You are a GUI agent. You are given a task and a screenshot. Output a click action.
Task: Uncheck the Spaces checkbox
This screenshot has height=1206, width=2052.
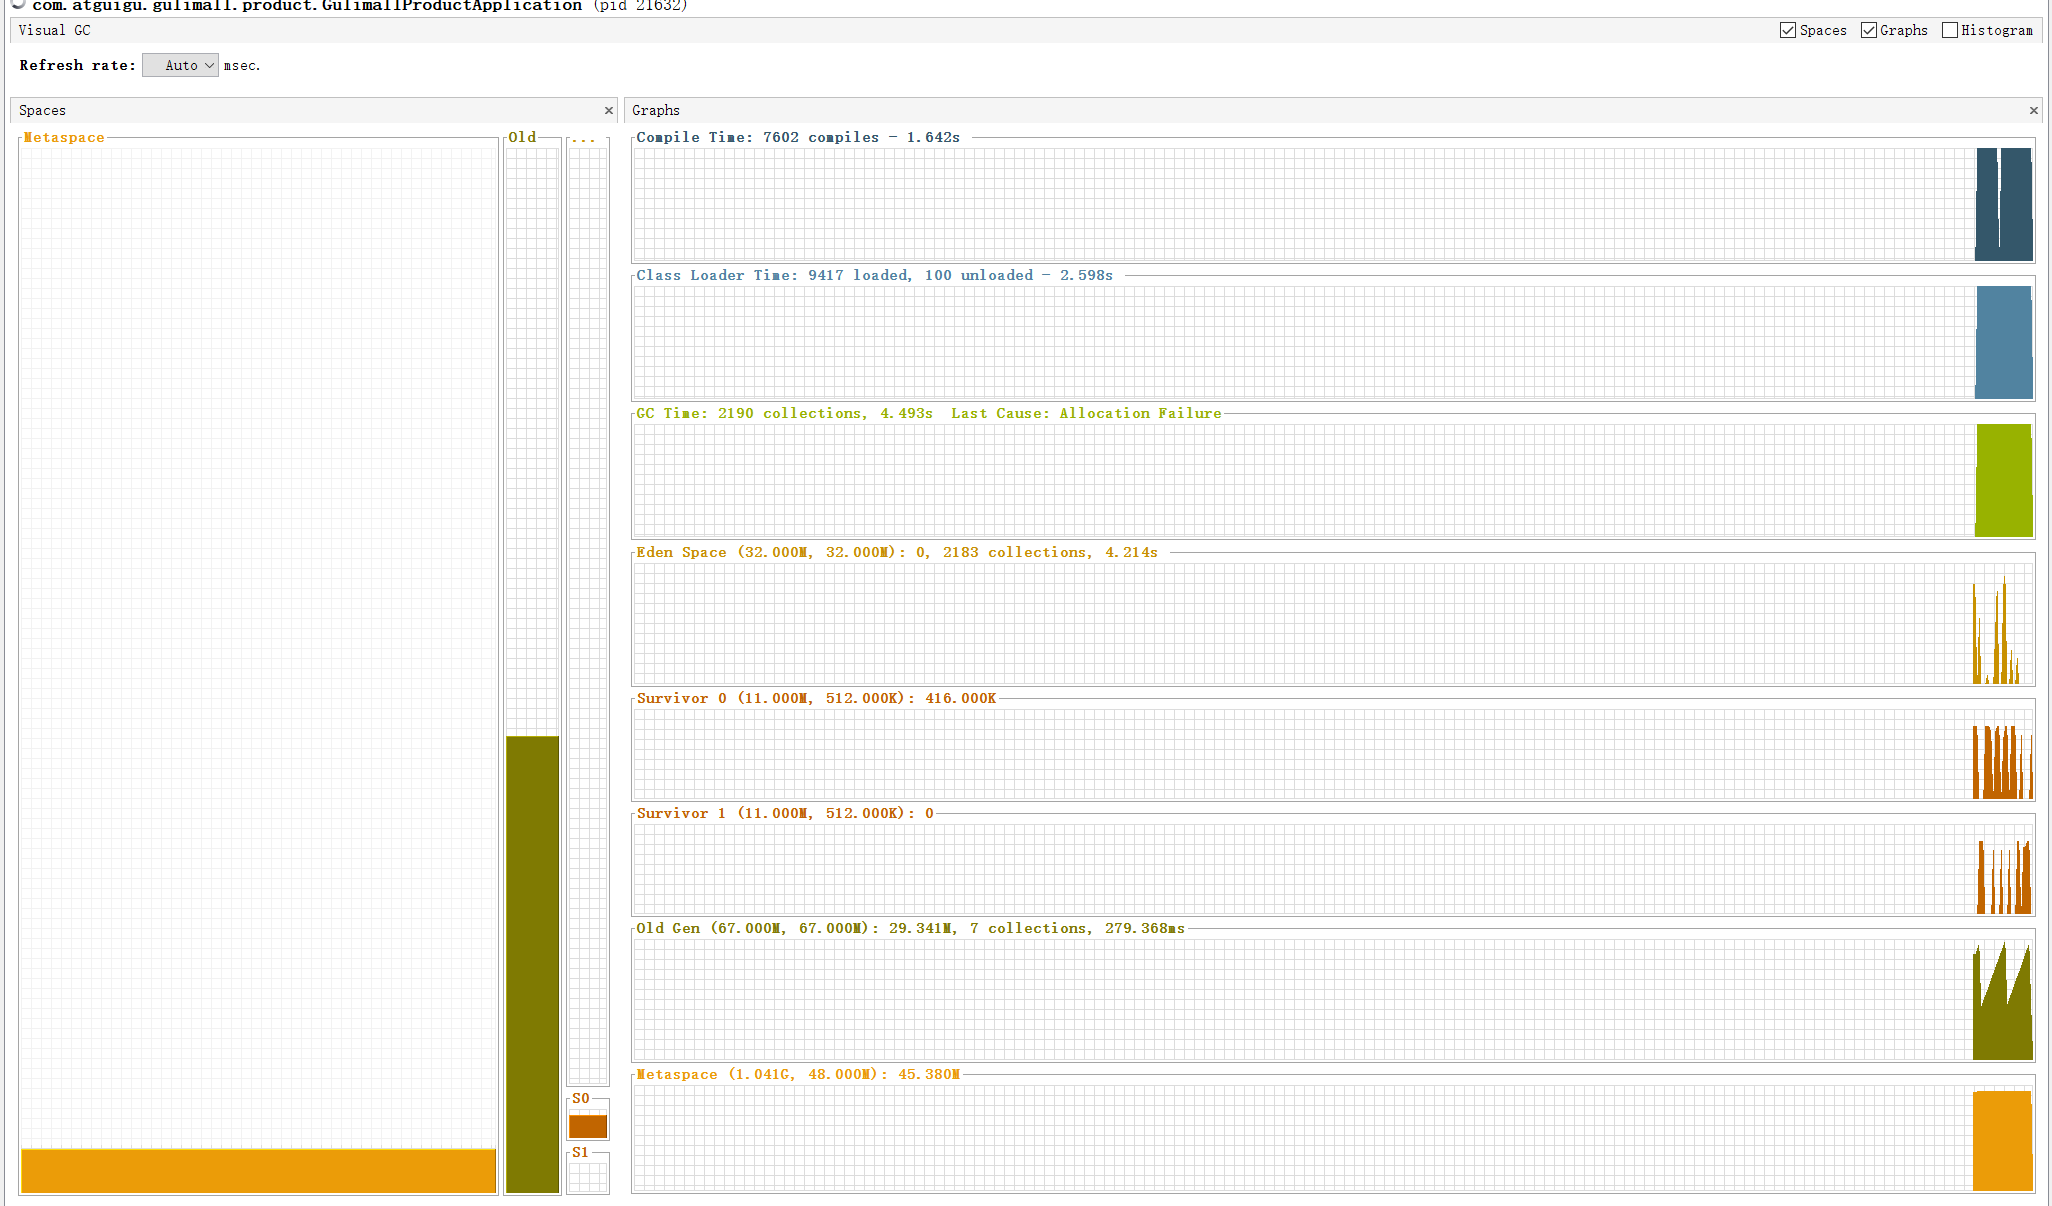pyautogui.click(x=1788, y=30)
